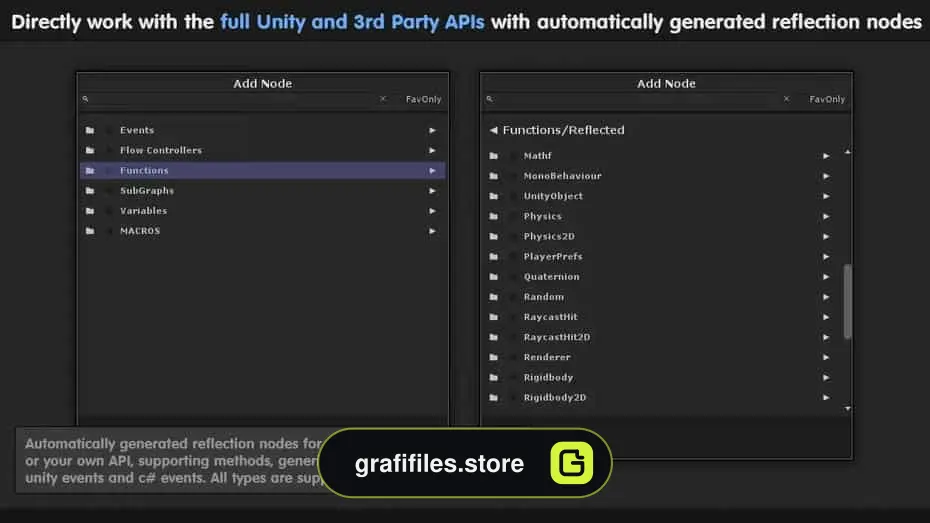The image size is (930, 523).
Task: Click folder icon beside SubGraphs
Action: pos(90,191)
